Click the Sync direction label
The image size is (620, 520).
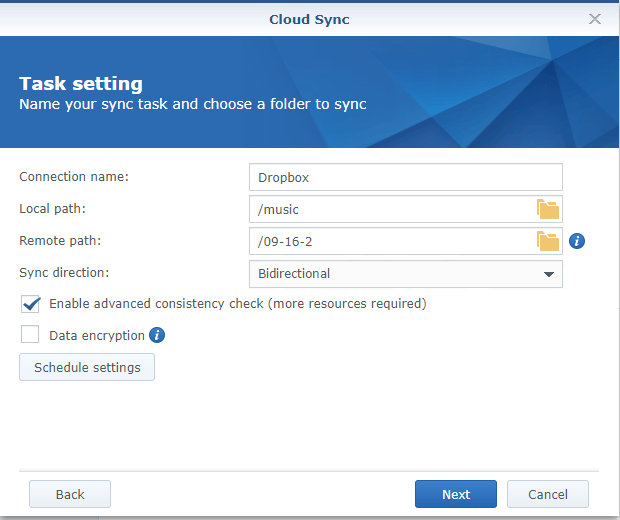tap(64, 272)
